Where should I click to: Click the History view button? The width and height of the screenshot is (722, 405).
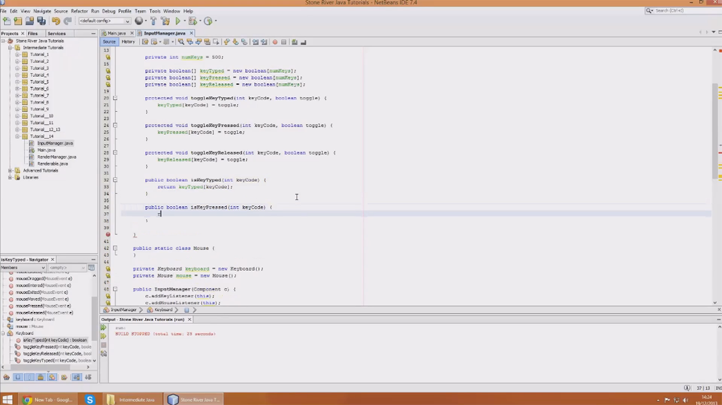coord(128,42)
